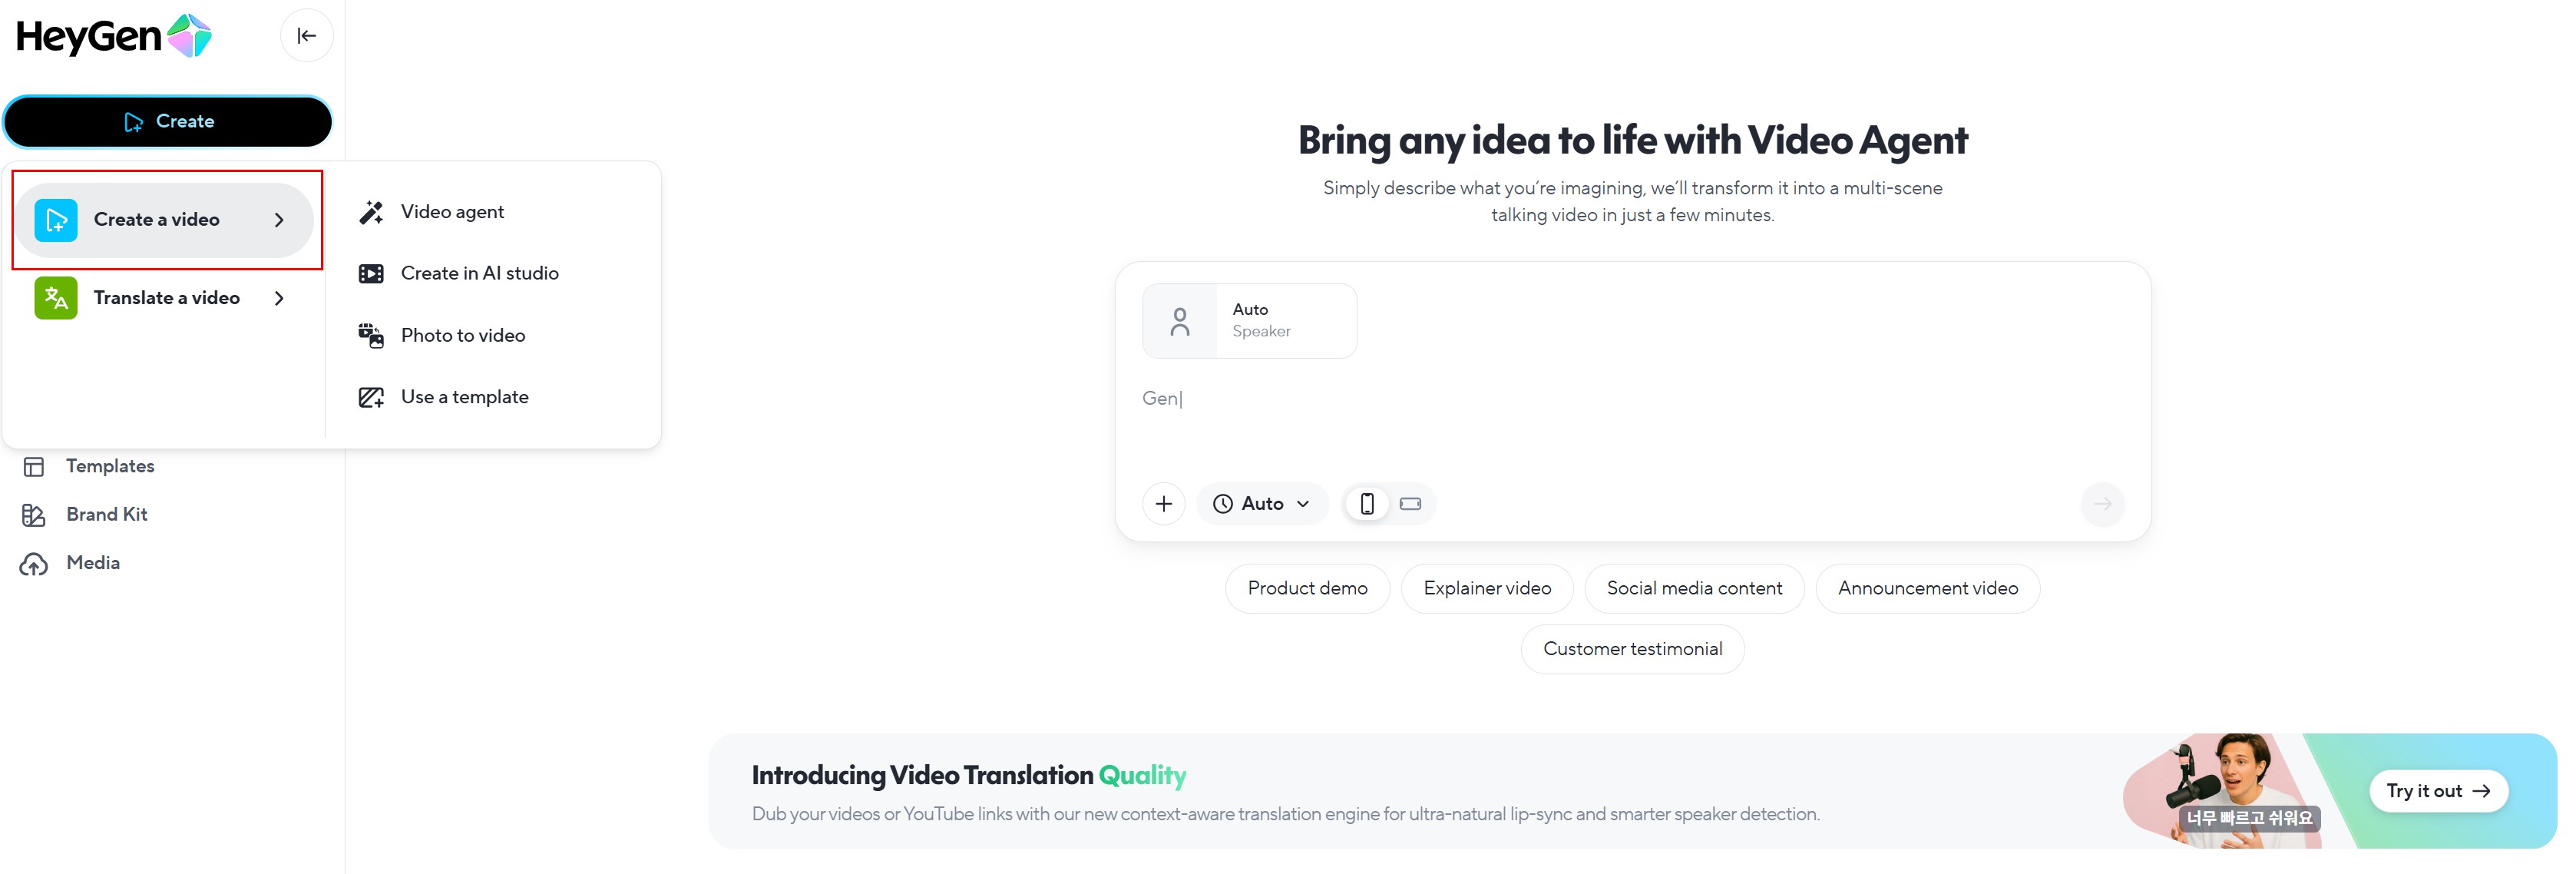This screenshot has width=2576, height=874.
Task: Click the Media upload cloud icon
Action: point(34,564)
